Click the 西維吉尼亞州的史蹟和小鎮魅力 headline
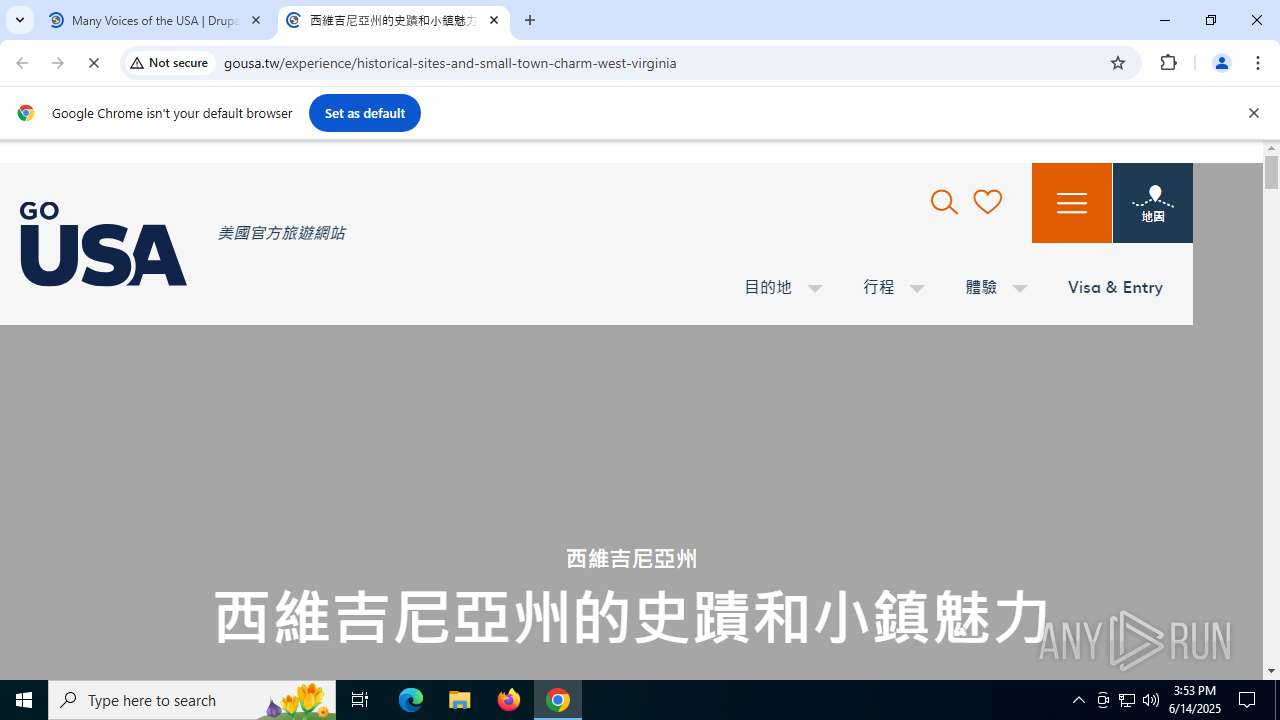The image size is (1280, 720). pyautogui.click(x=631, y=617)
